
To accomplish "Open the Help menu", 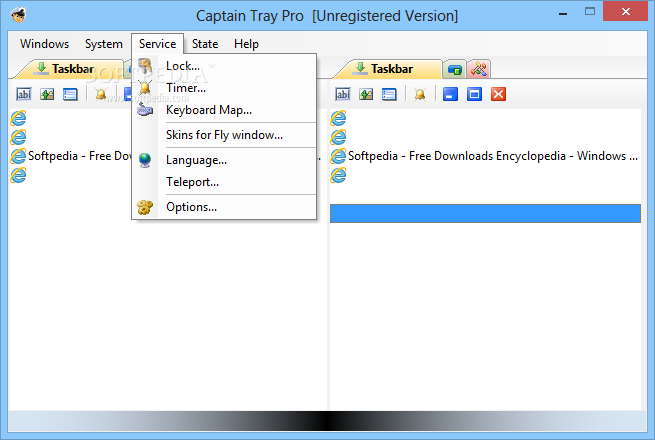I will (246, 44).
